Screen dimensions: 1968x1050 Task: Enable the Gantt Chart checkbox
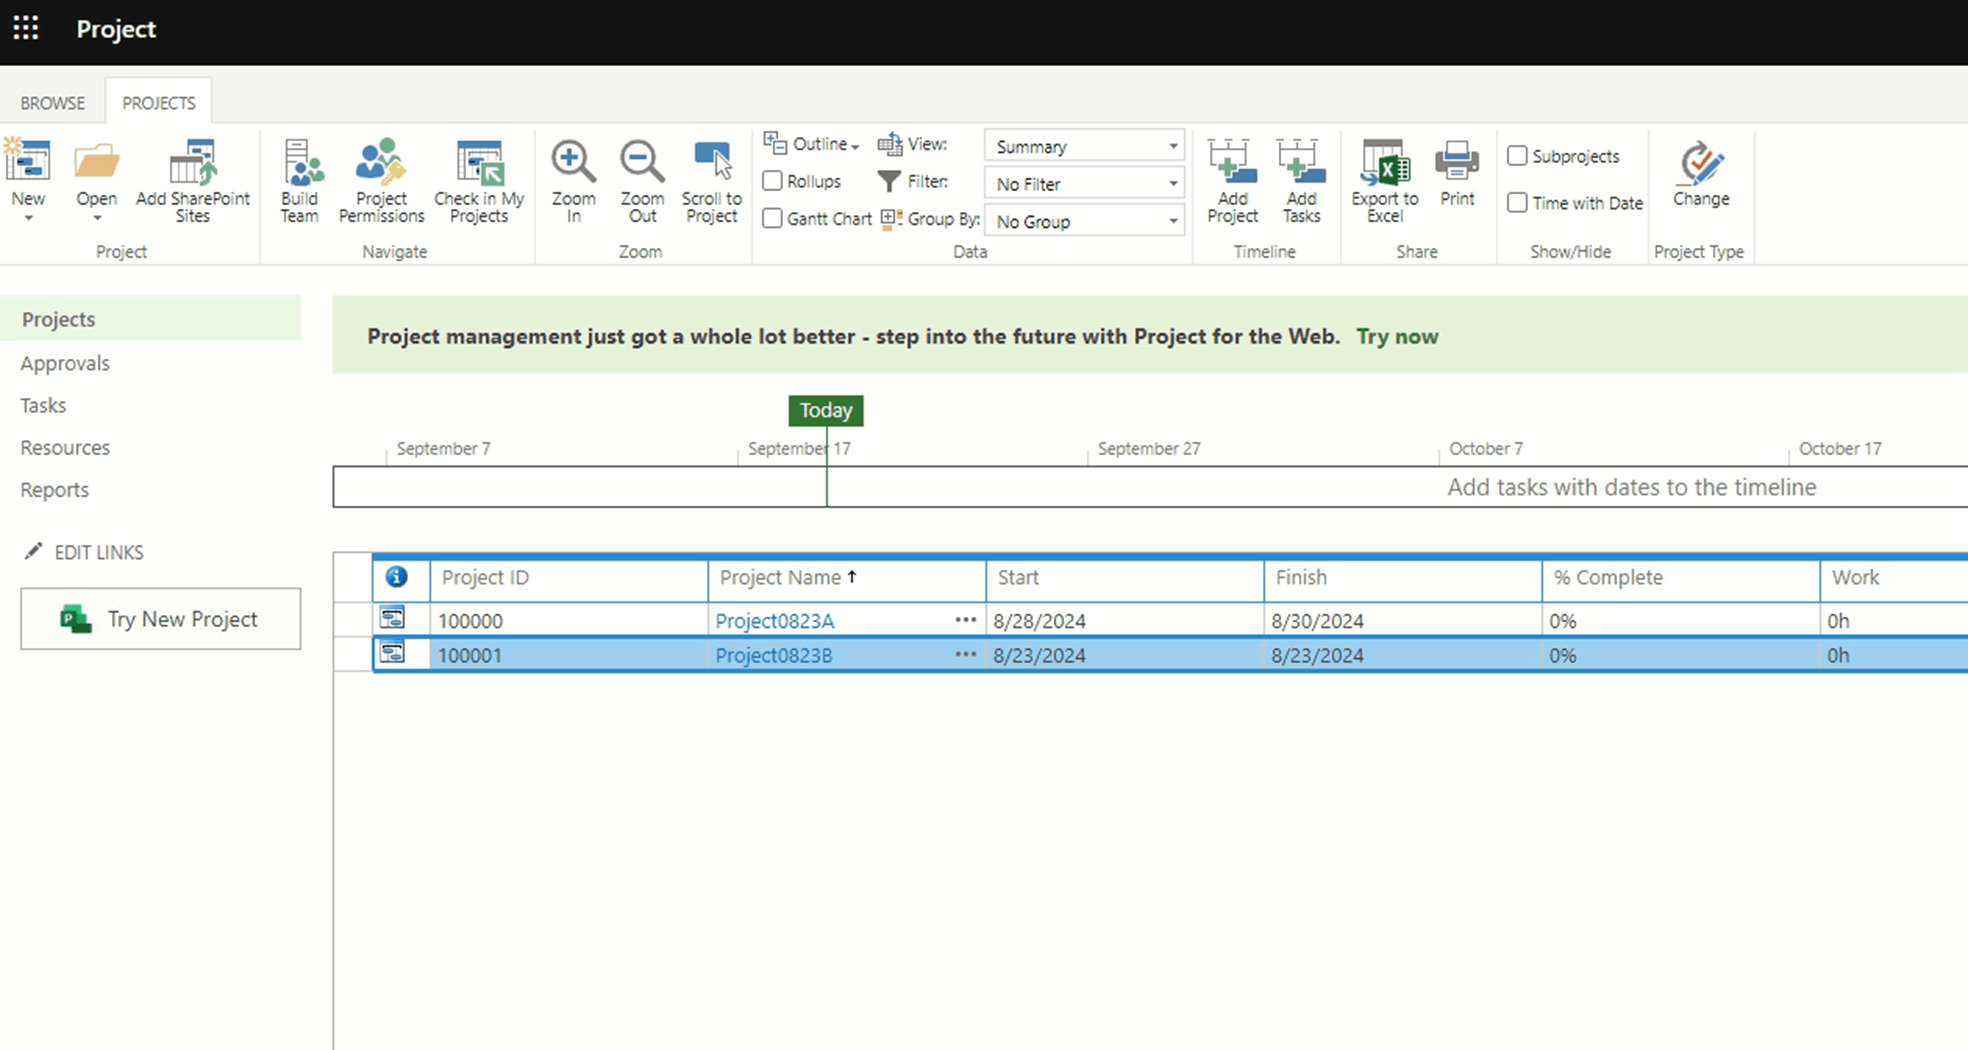tap(772, 218)
